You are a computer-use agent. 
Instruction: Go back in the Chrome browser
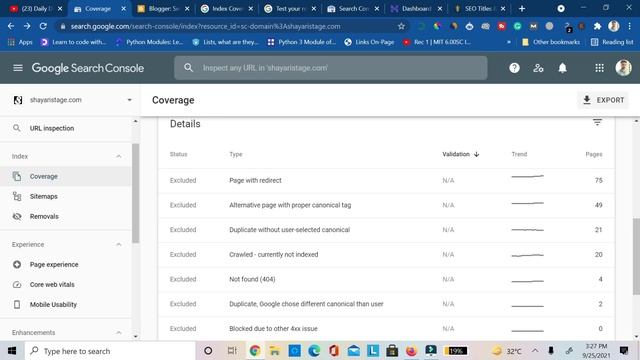click(x=11, y=26)
